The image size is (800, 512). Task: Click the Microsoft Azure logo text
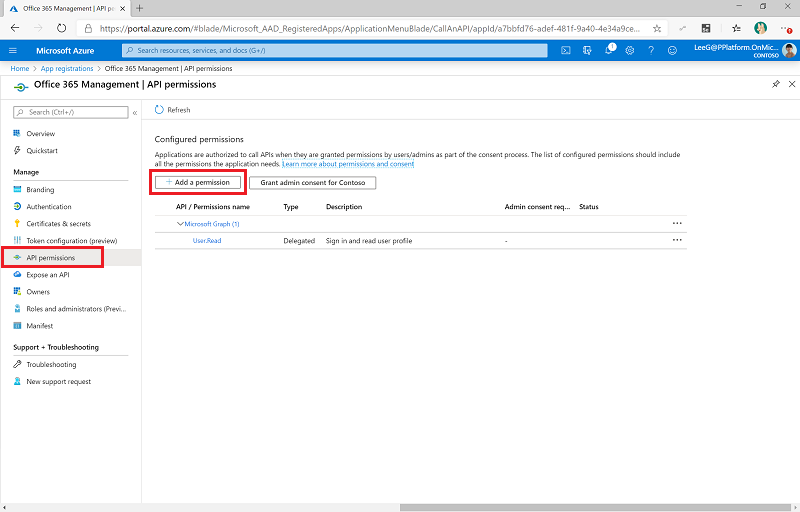click(65, 50)
